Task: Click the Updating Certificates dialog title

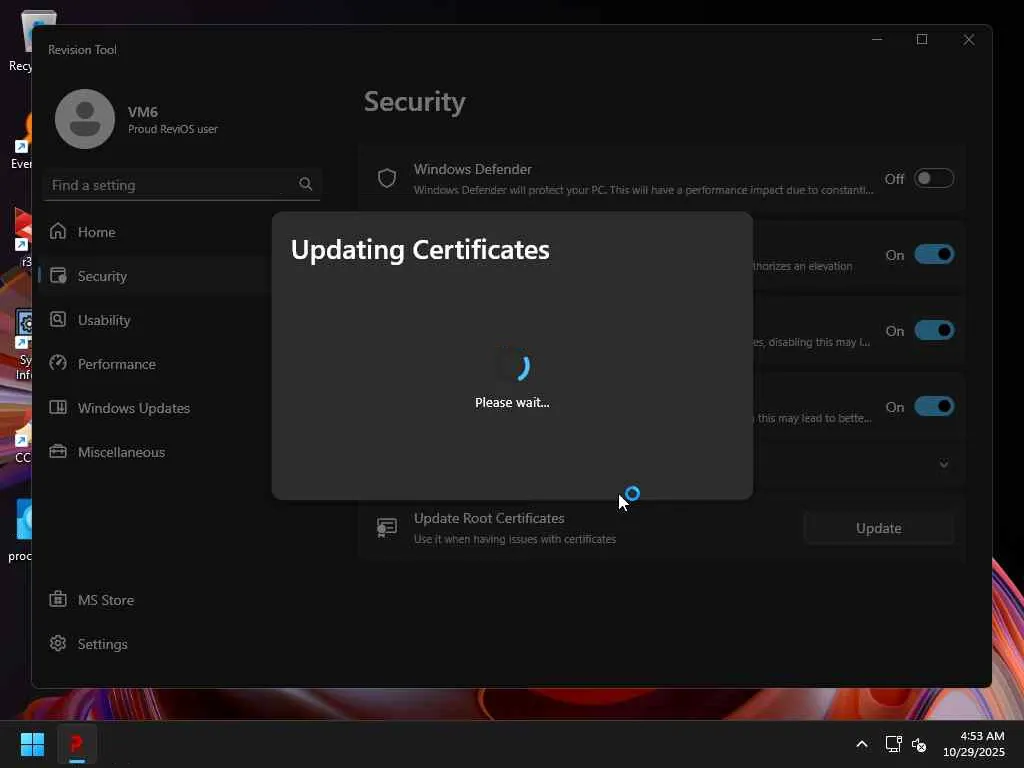Action: 420,250
